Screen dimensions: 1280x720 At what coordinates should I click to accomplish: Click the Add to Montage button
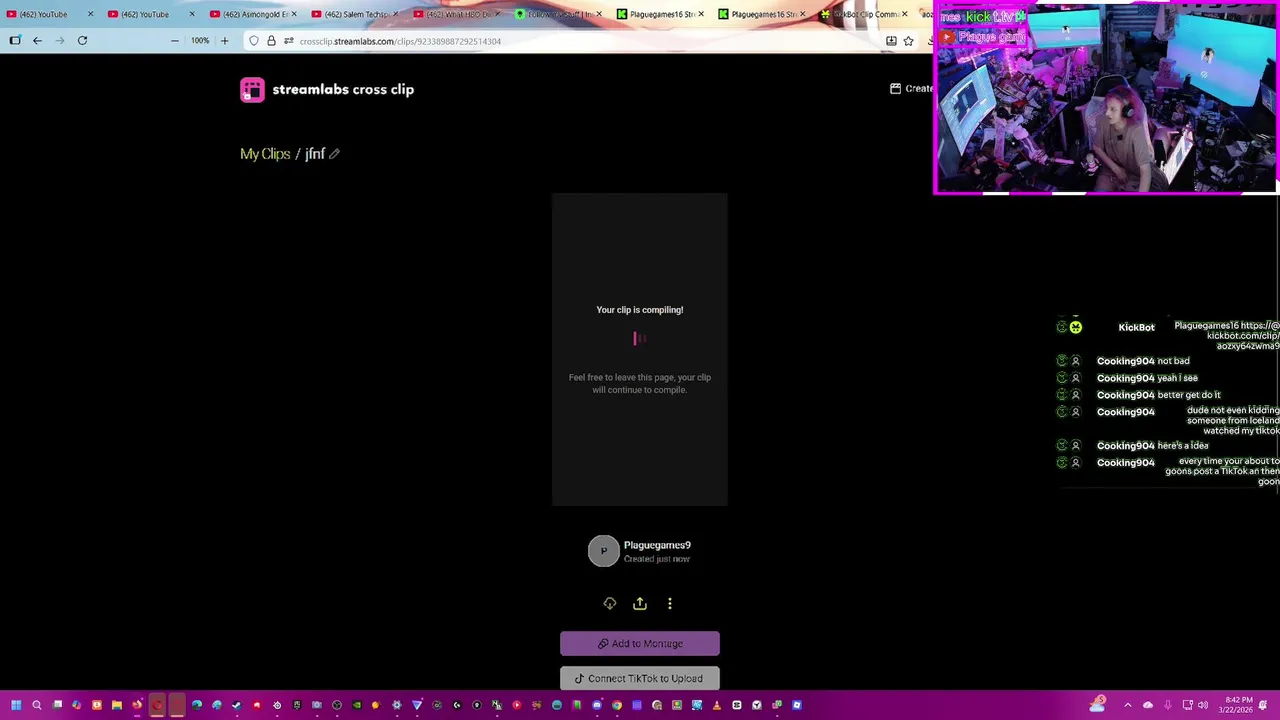pos(640,644)
